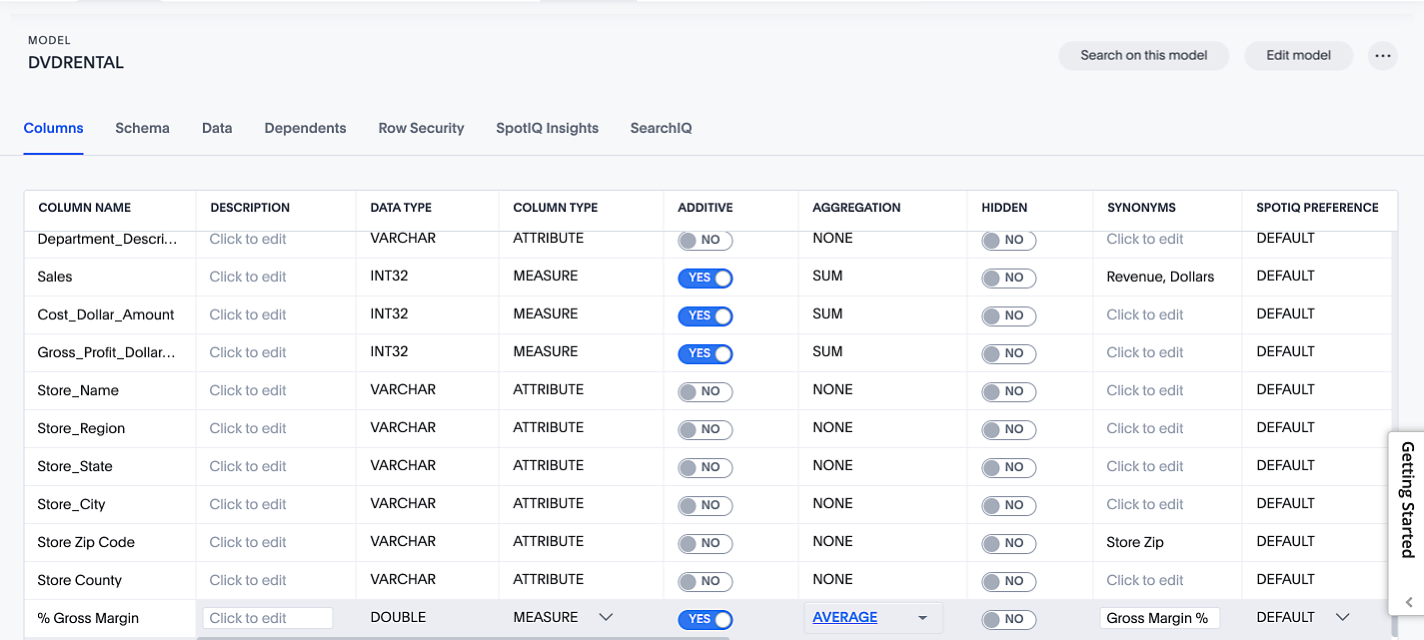The height and width of the screenshot is (640, 1424).
Task: Toggle Hidden switch for Store_Name row
Action: point(1008,391)
